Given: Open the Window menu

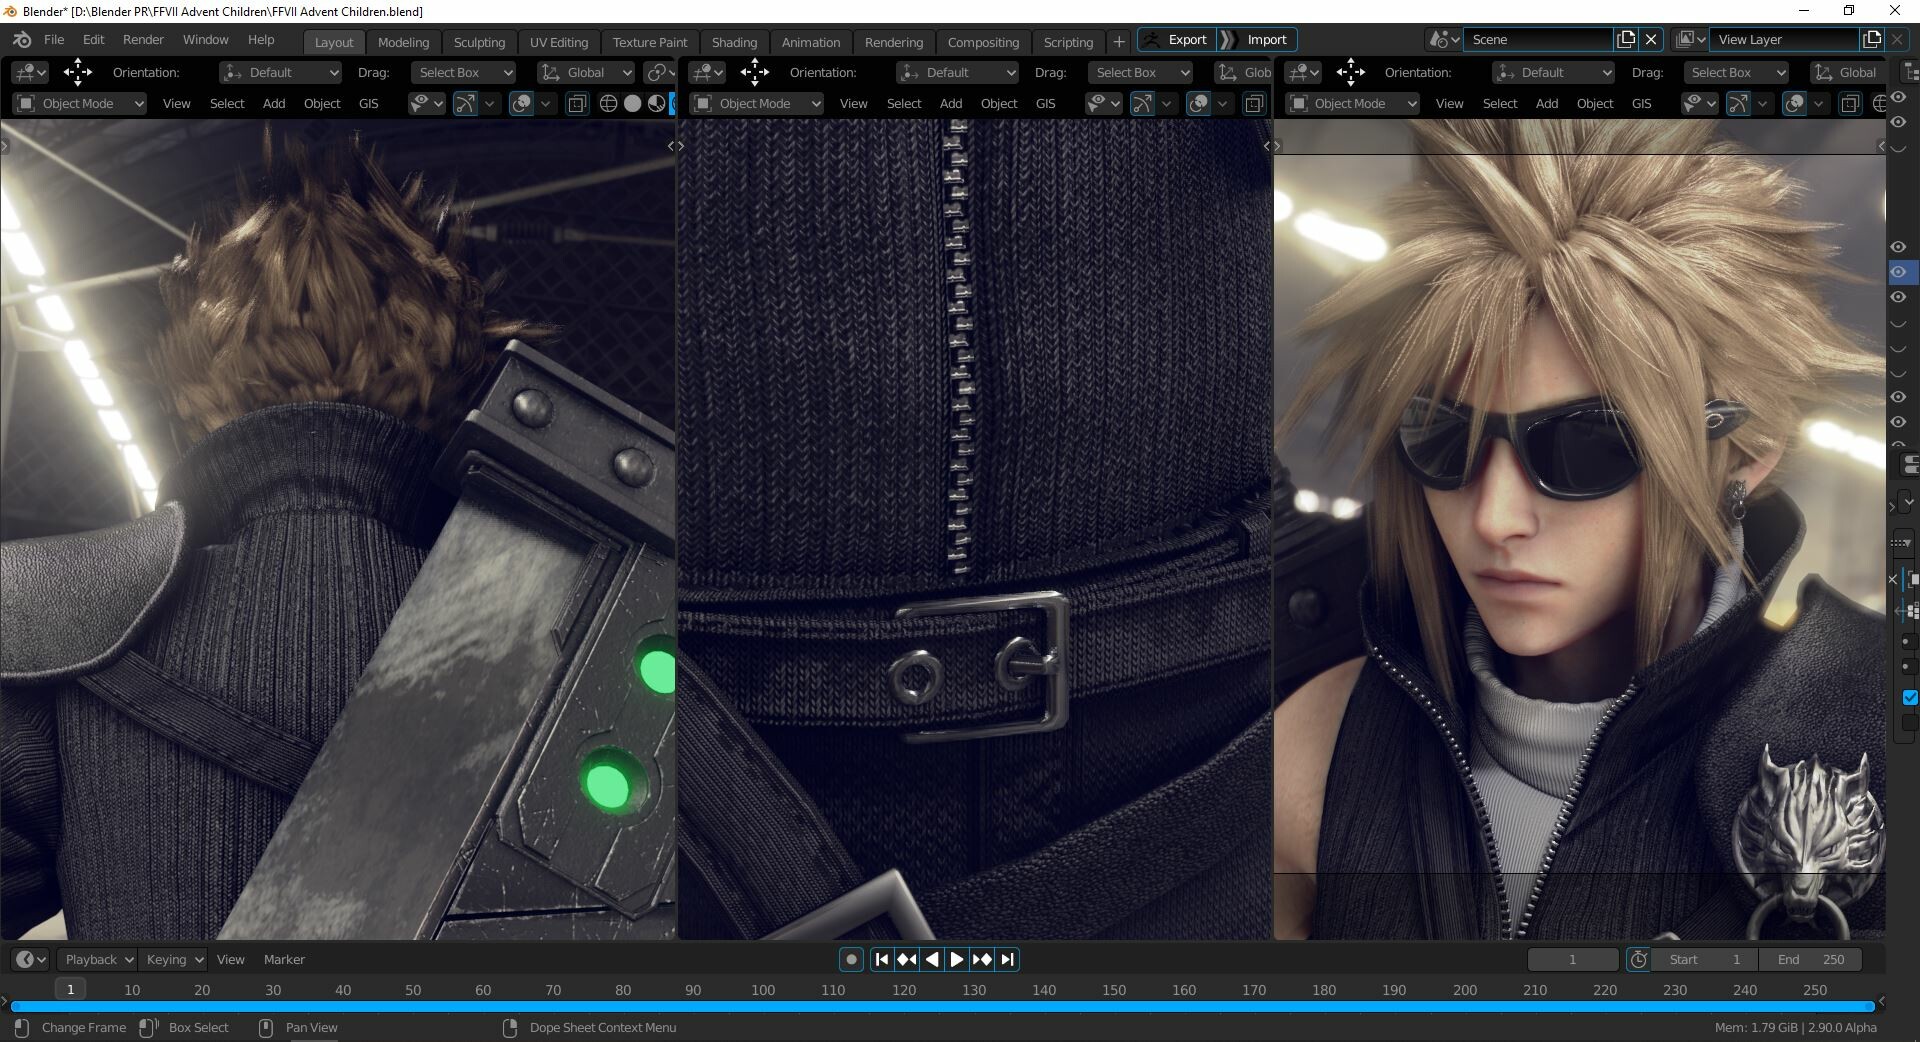Looking at the screenshot, I should click(x=205, y=40).
